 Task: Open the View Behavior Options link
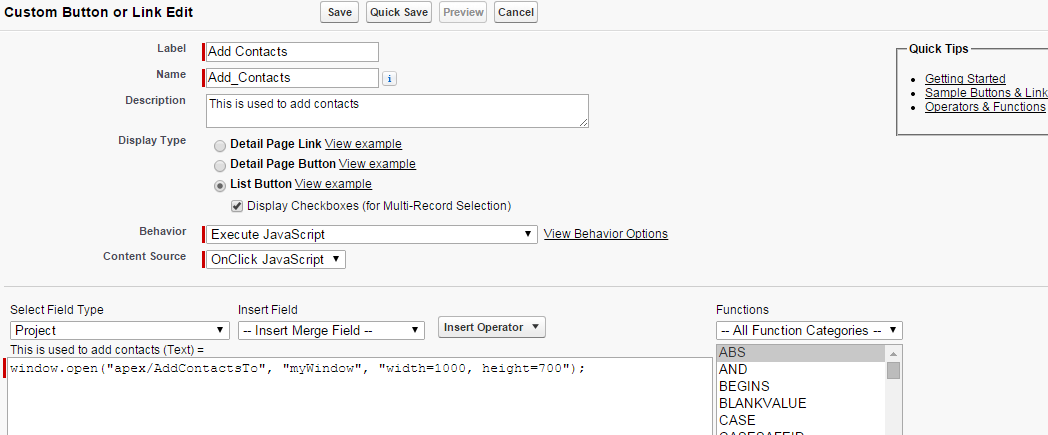[606, 234]
